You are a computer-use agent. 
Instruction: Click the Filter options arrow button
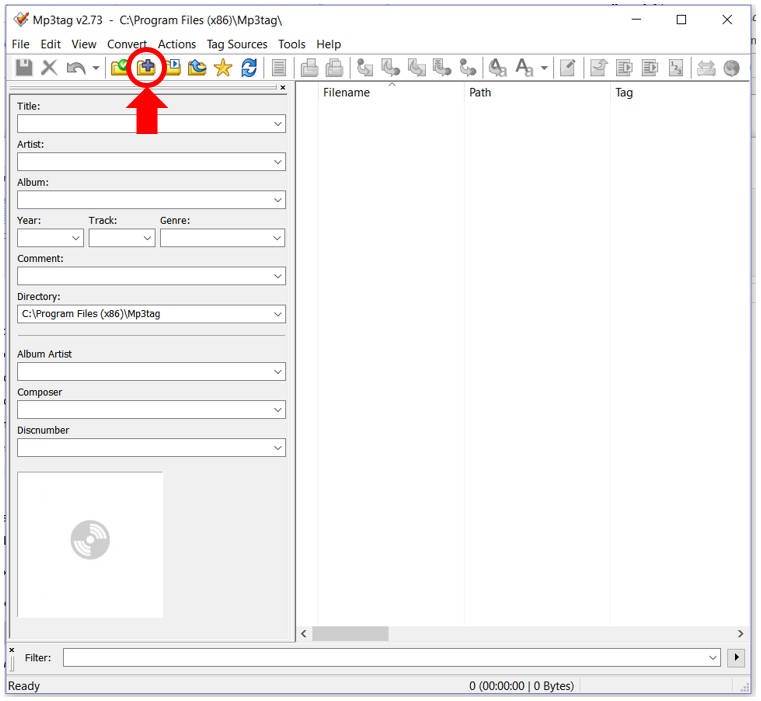pos(736,657)
